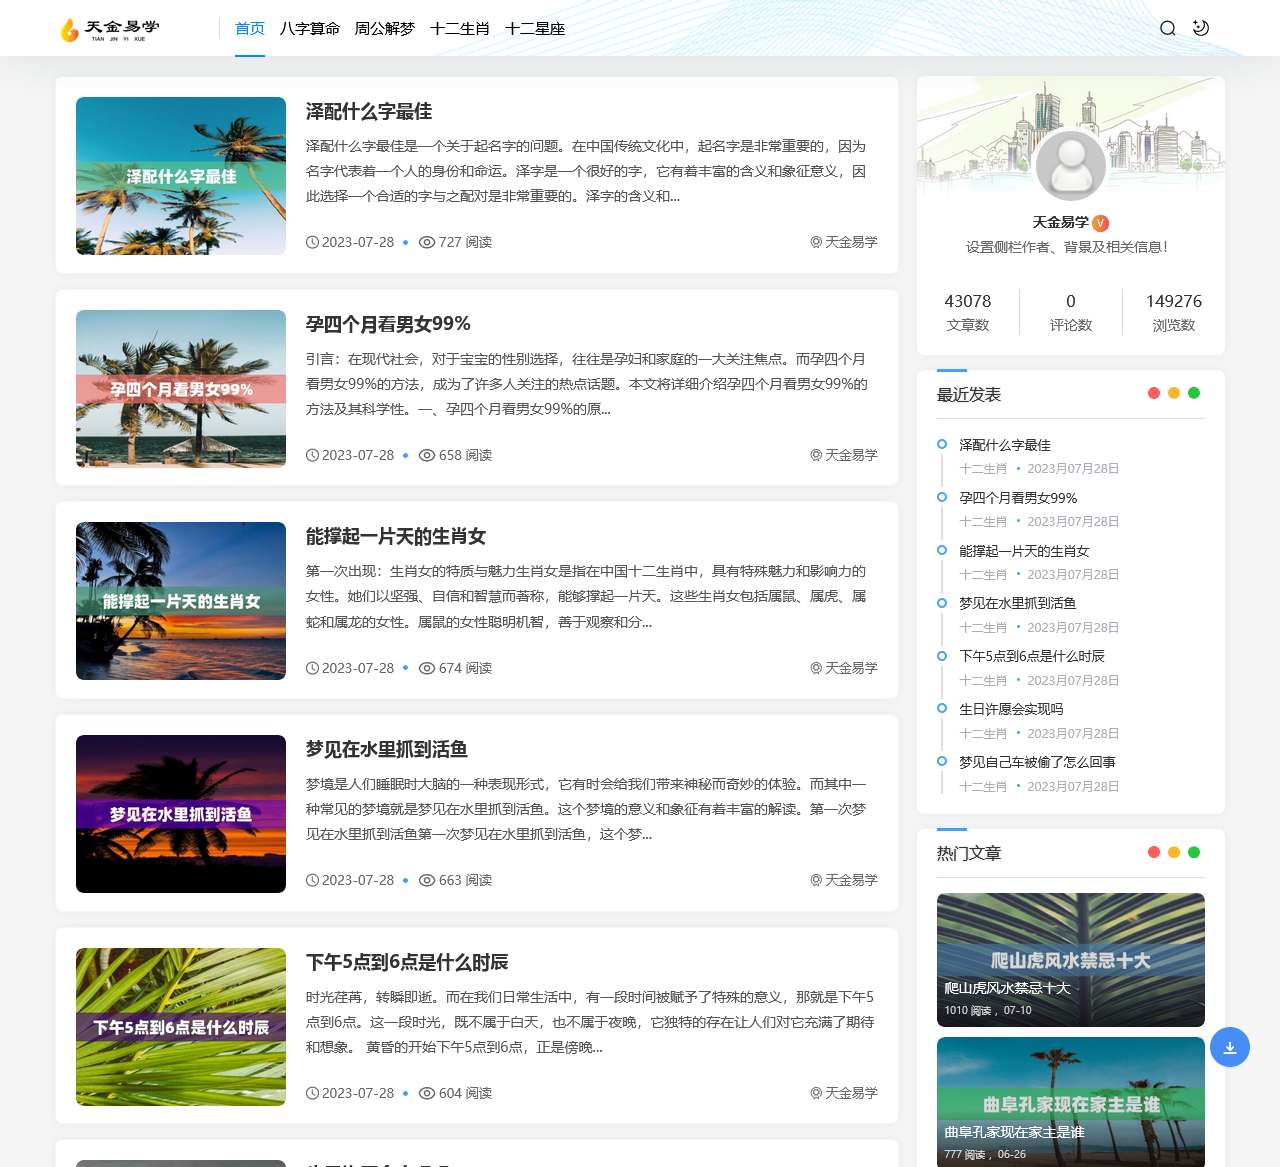Click 热门文章 section heading
Screen dimensions: 1280x1167
969,853
